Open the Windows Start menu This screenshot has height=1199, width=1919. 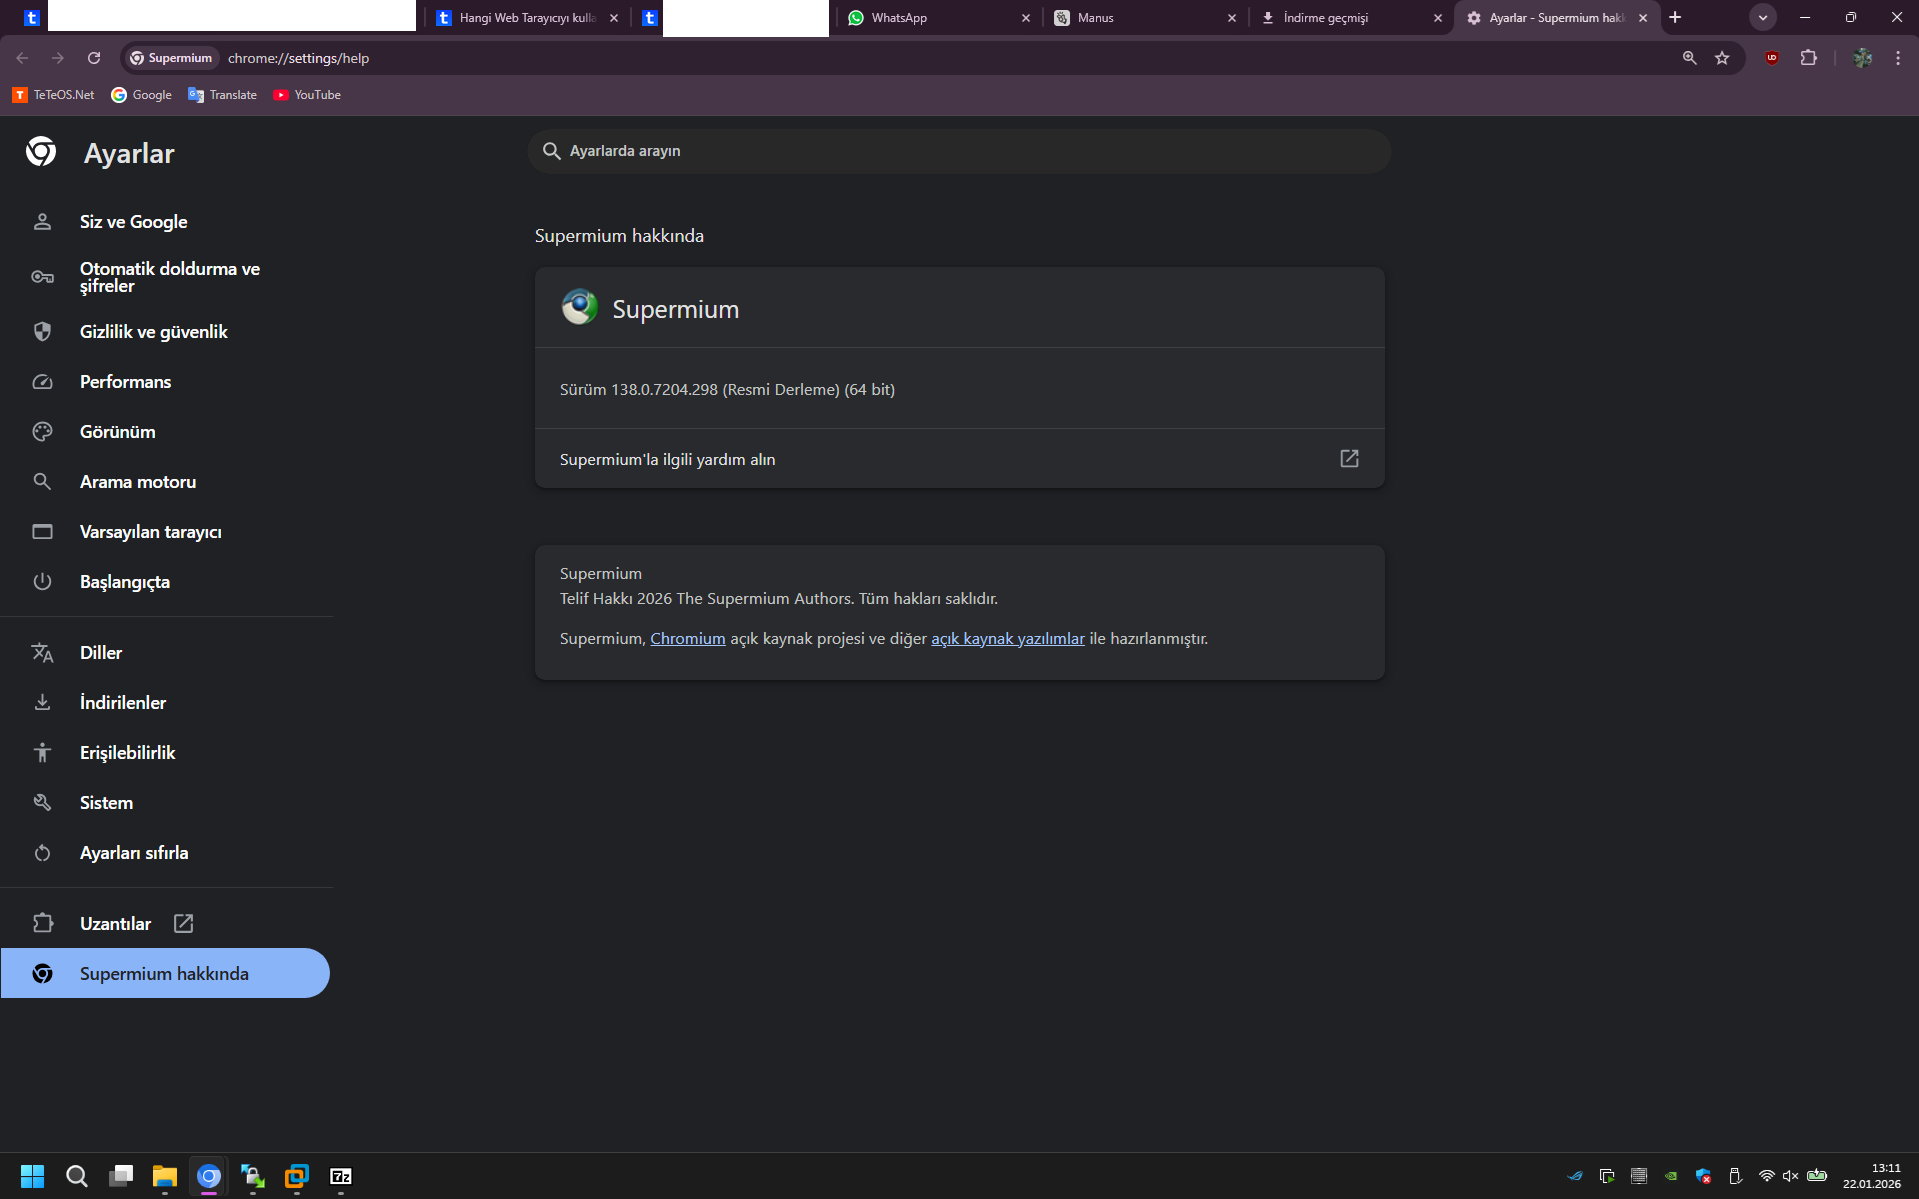[x=33, y=1176]
